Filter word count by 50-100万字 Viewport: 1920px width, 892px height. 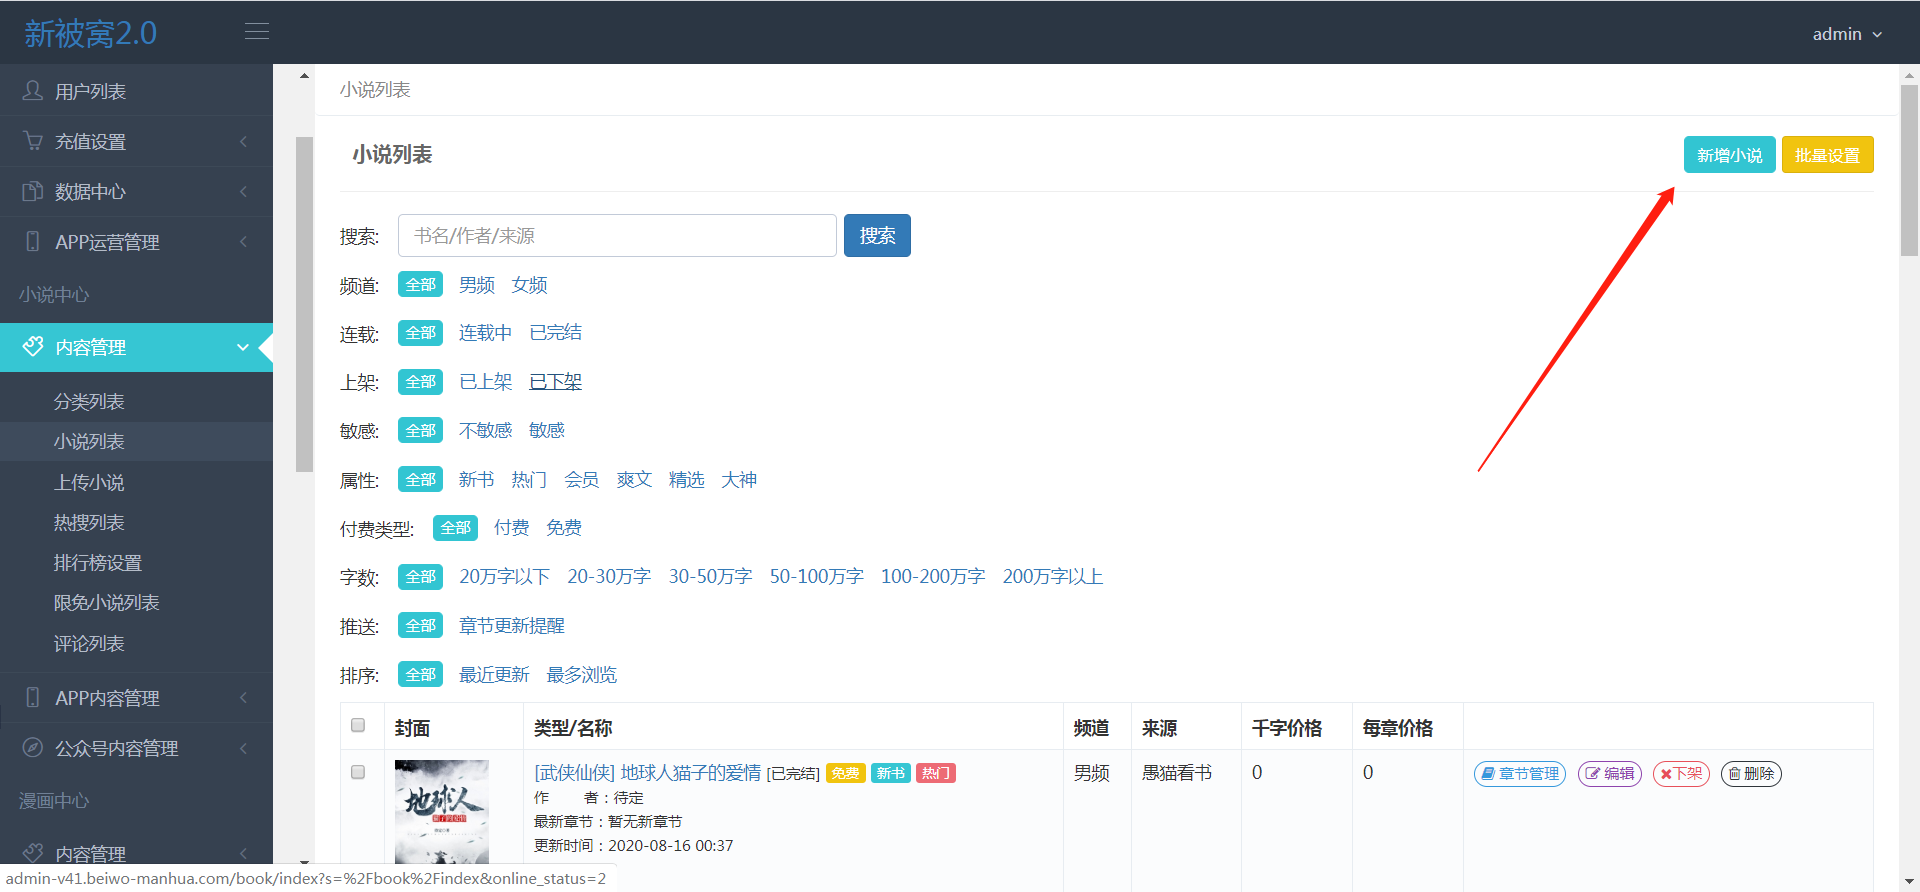pos(817,577)
